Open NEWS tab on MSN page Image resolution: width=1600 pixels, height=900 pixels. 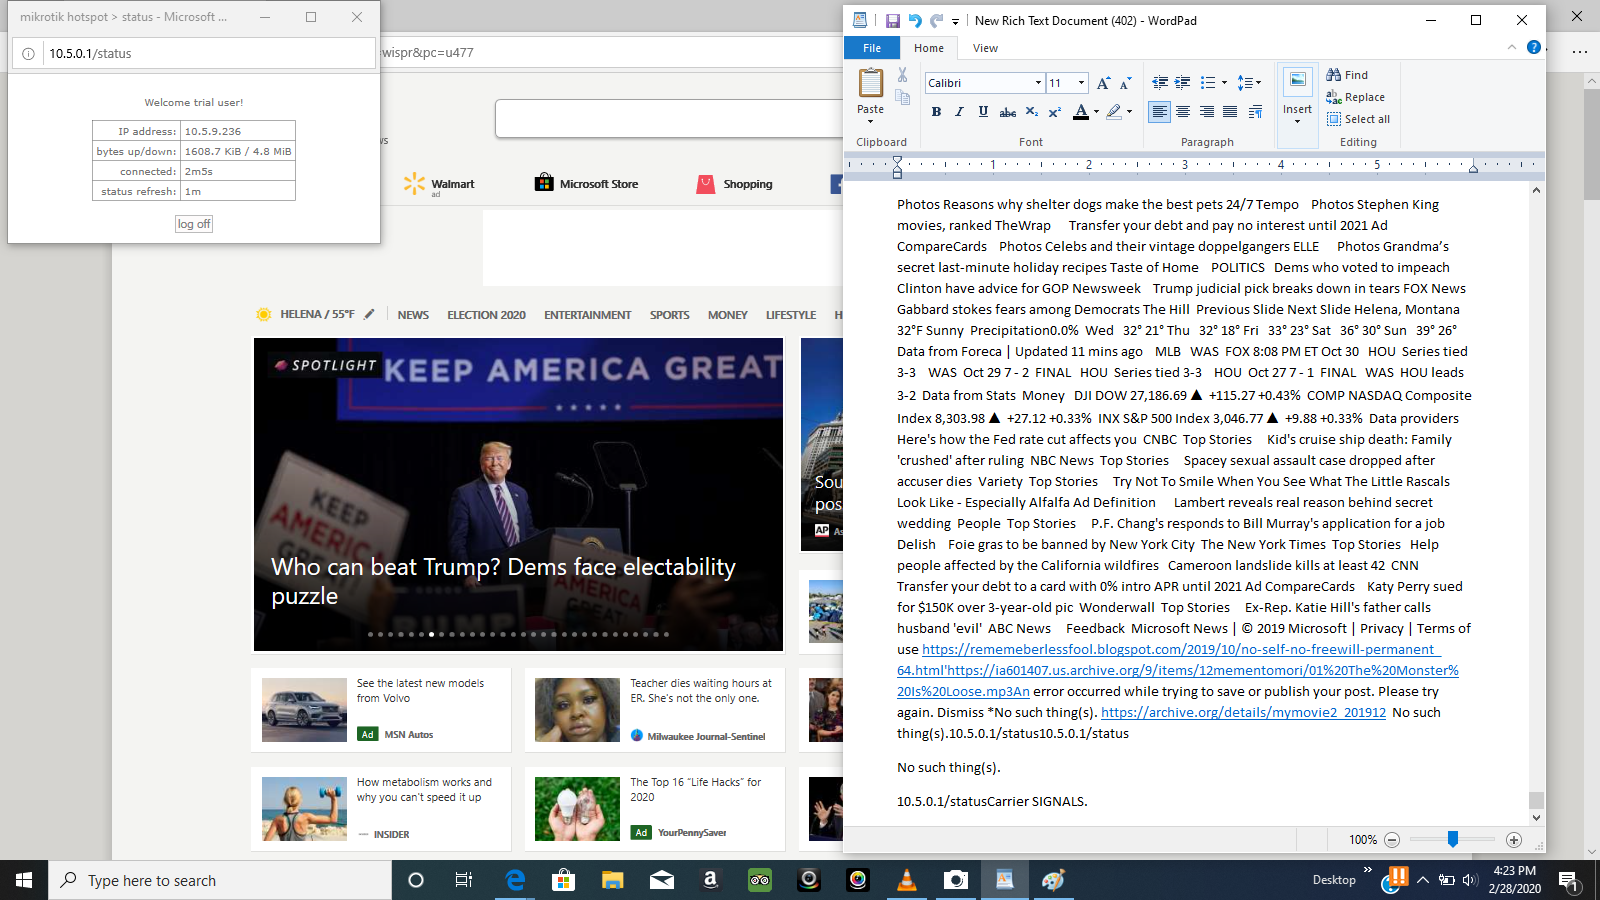(x=413, y=315)
